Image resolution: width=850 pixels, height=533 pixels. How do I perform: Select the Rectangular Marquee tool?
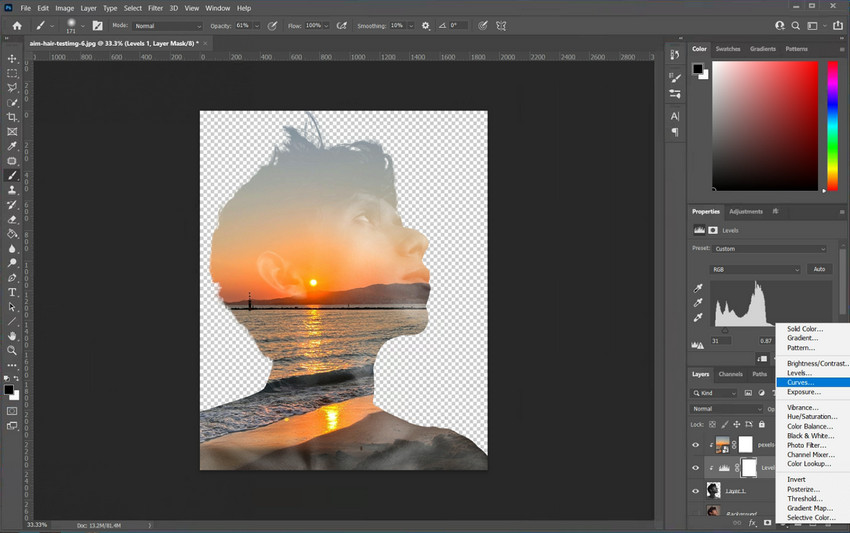(12, 73)
